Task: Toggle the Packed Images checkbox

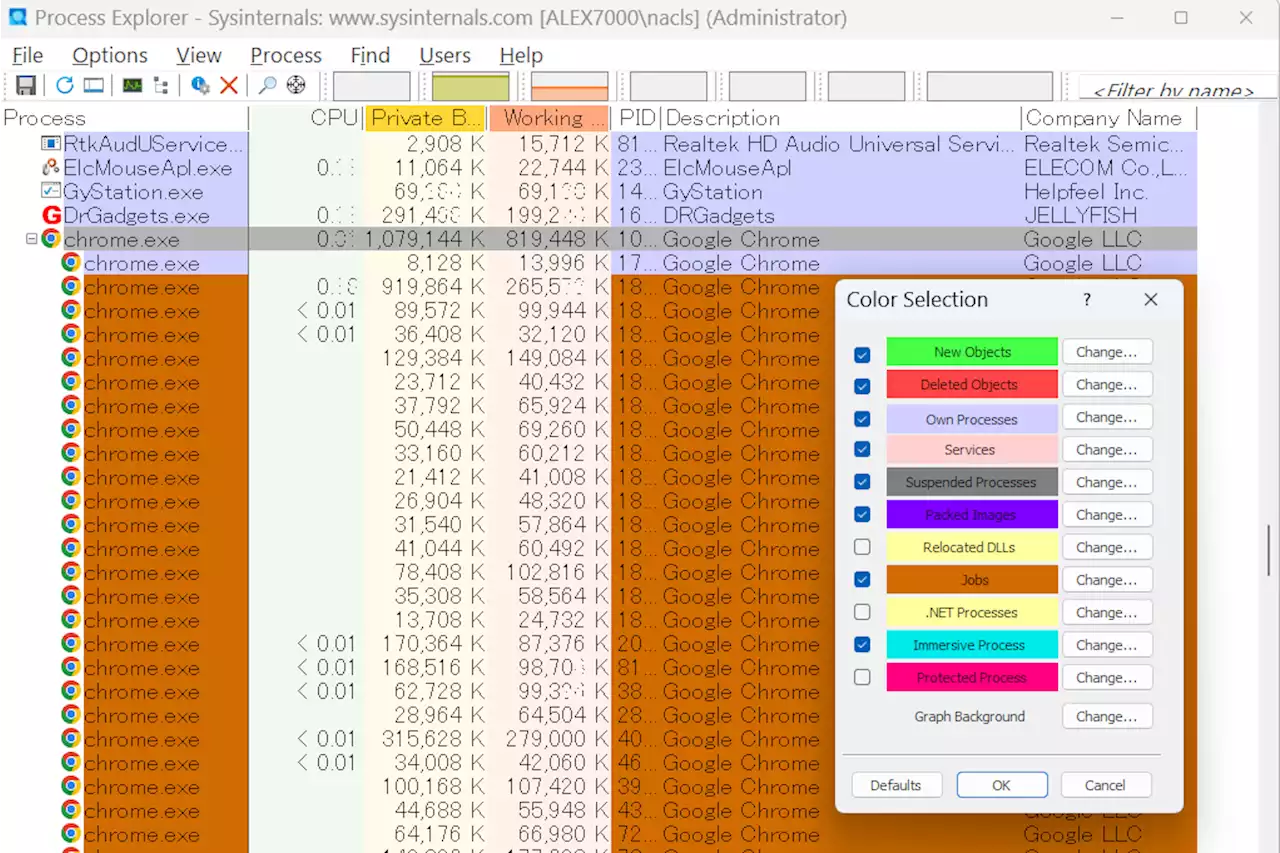Action: [863, 515]
